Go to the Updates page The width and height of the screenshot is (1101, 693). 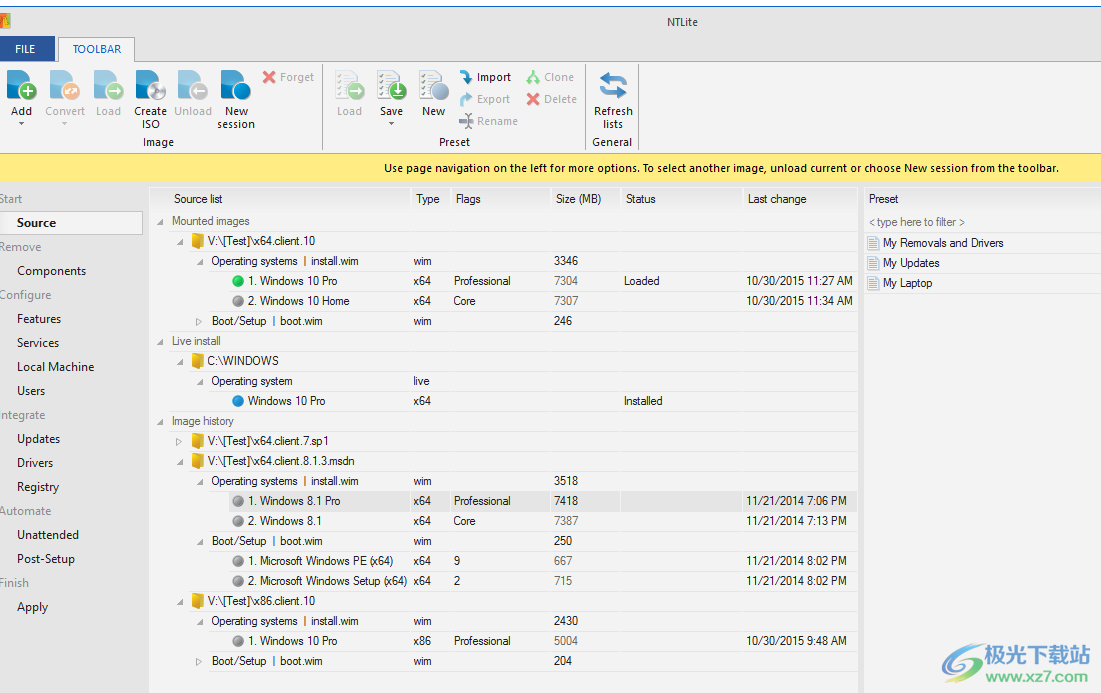pos(39,439)
